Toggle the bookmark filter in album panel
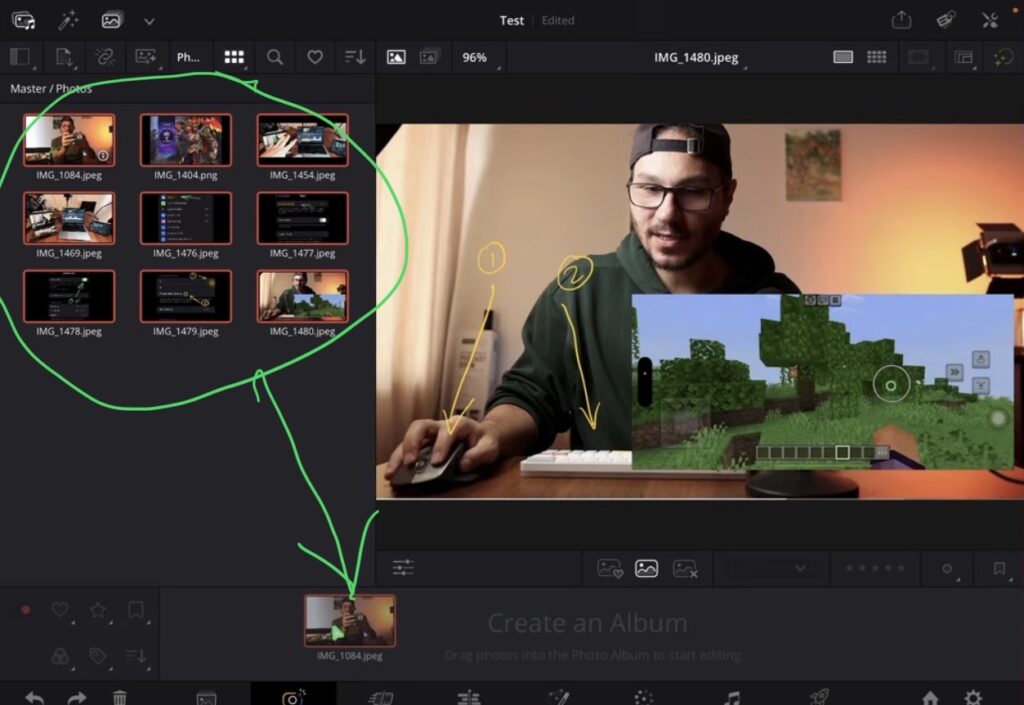This screenshot has height=705, width=1024. click(x=136, y=610)
